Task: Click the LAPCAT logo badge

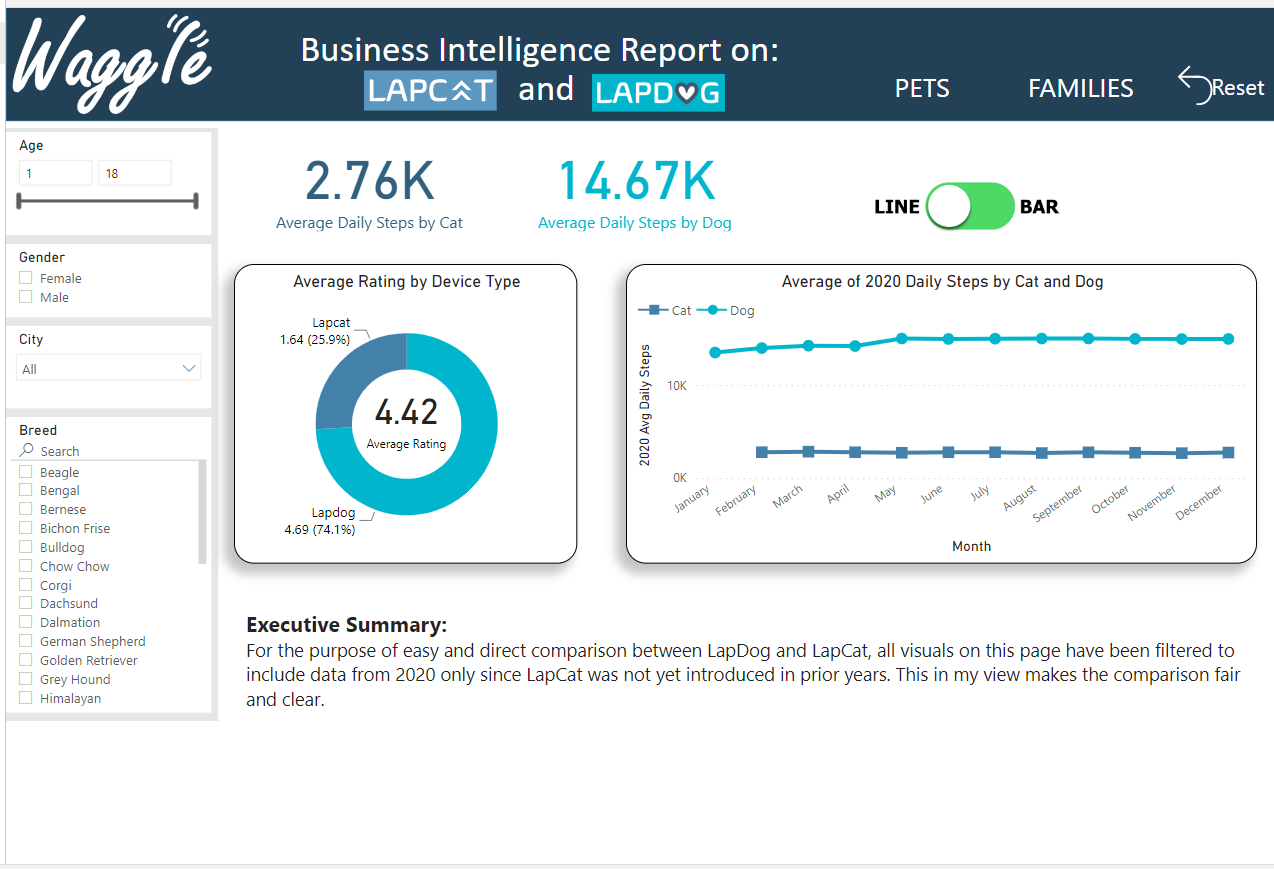Action: point(430,90)
